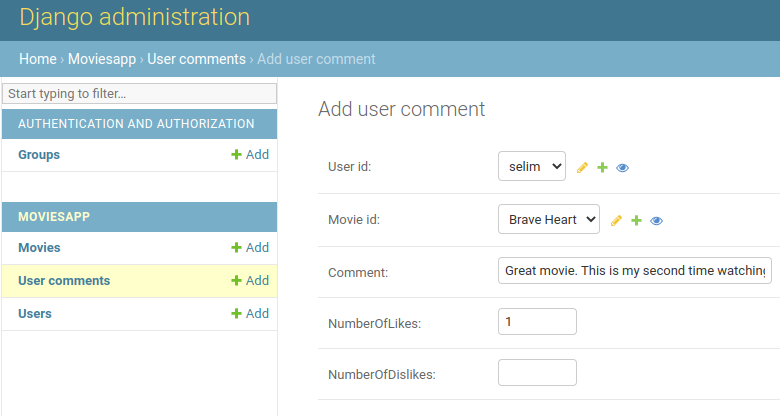Viewport: 780px width, 416px height.
Task: Click the pencil icon to edit selected user
Action: (x=582, y=168)
